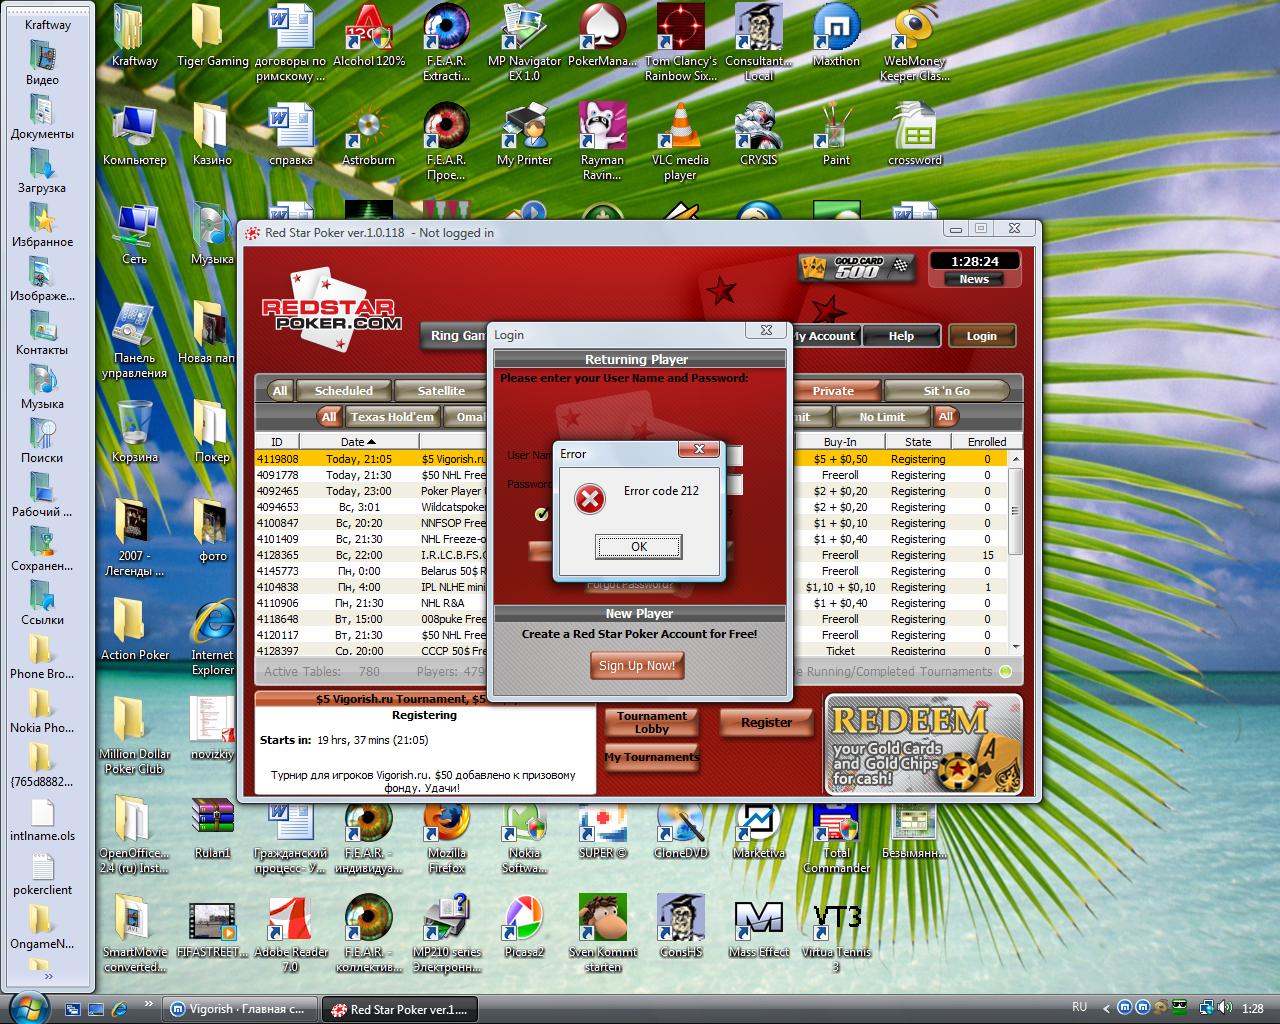The image size is (1280, 1024).
Task: Select the Компьютер desktop icon
Action: [134, 135]
